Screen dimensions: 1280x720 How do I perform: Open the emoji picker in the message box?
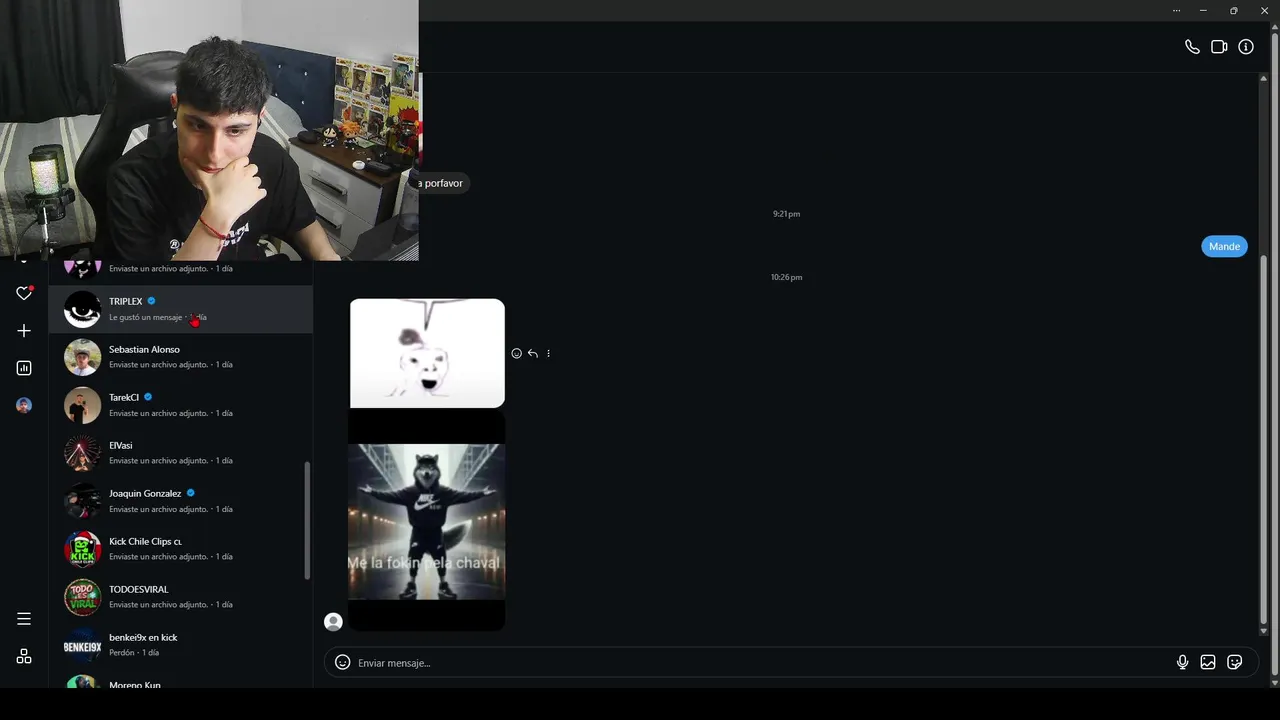[342, 662]
